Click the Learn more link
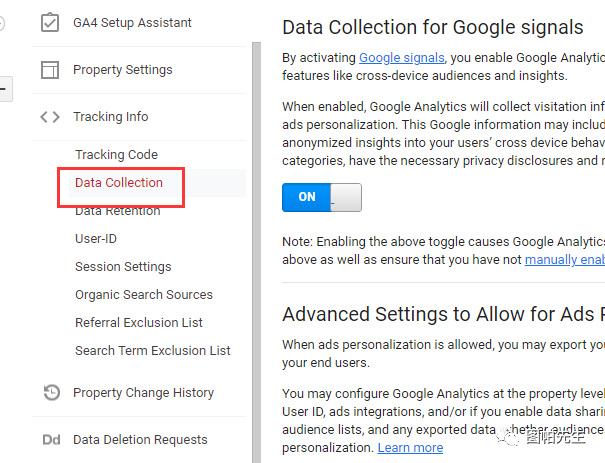This screenshot has width=605, height=463. [x=410, y=447]
